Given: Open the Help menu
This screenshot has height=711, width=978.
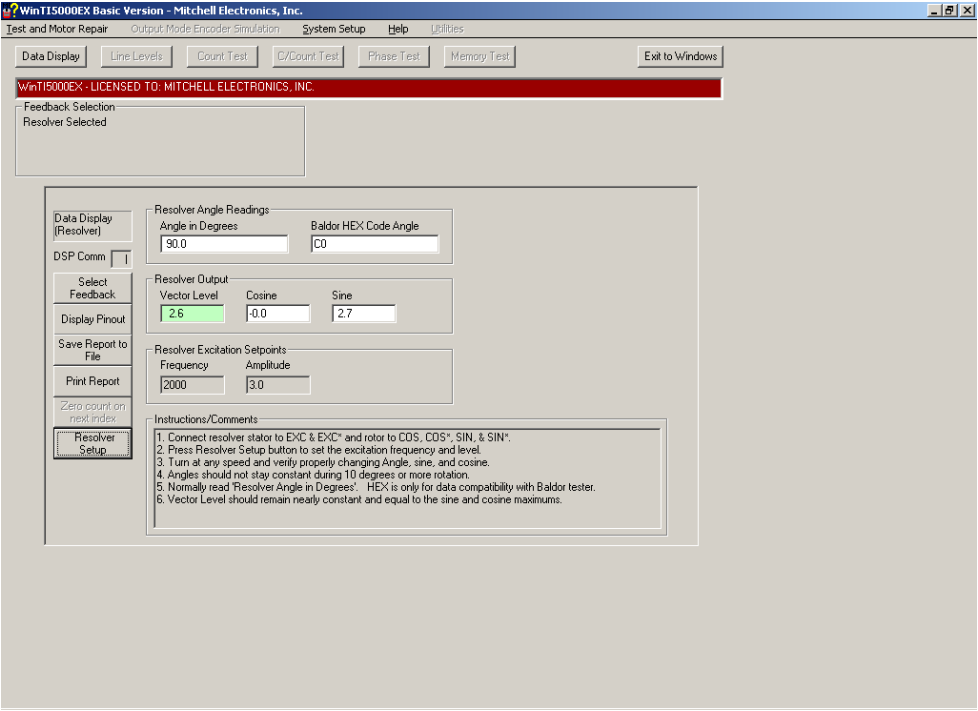Looking at the screenshot, I should [398, 29].
